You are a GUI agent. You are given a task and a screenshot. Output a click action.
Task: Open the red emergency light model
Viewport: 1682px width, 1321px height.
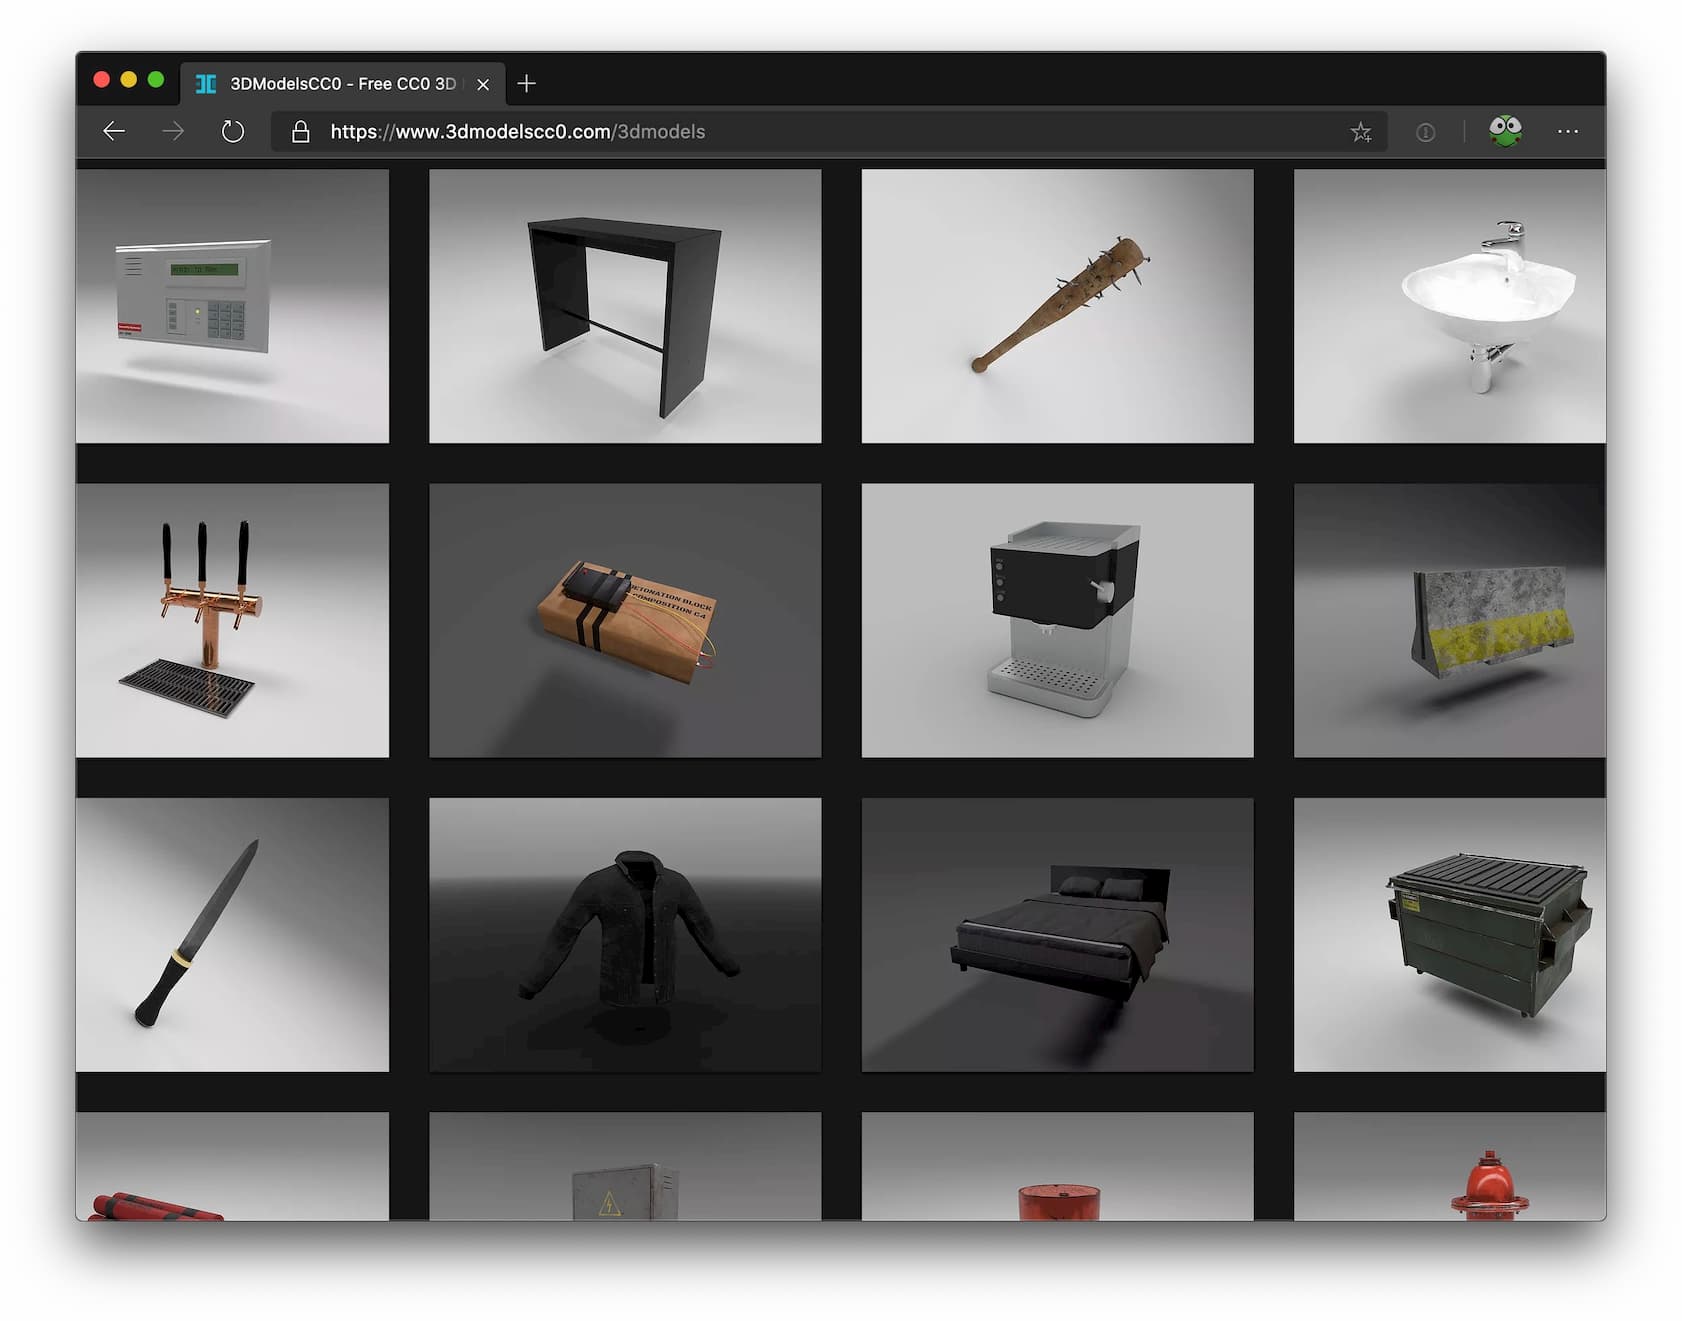coord(1057,1166)
